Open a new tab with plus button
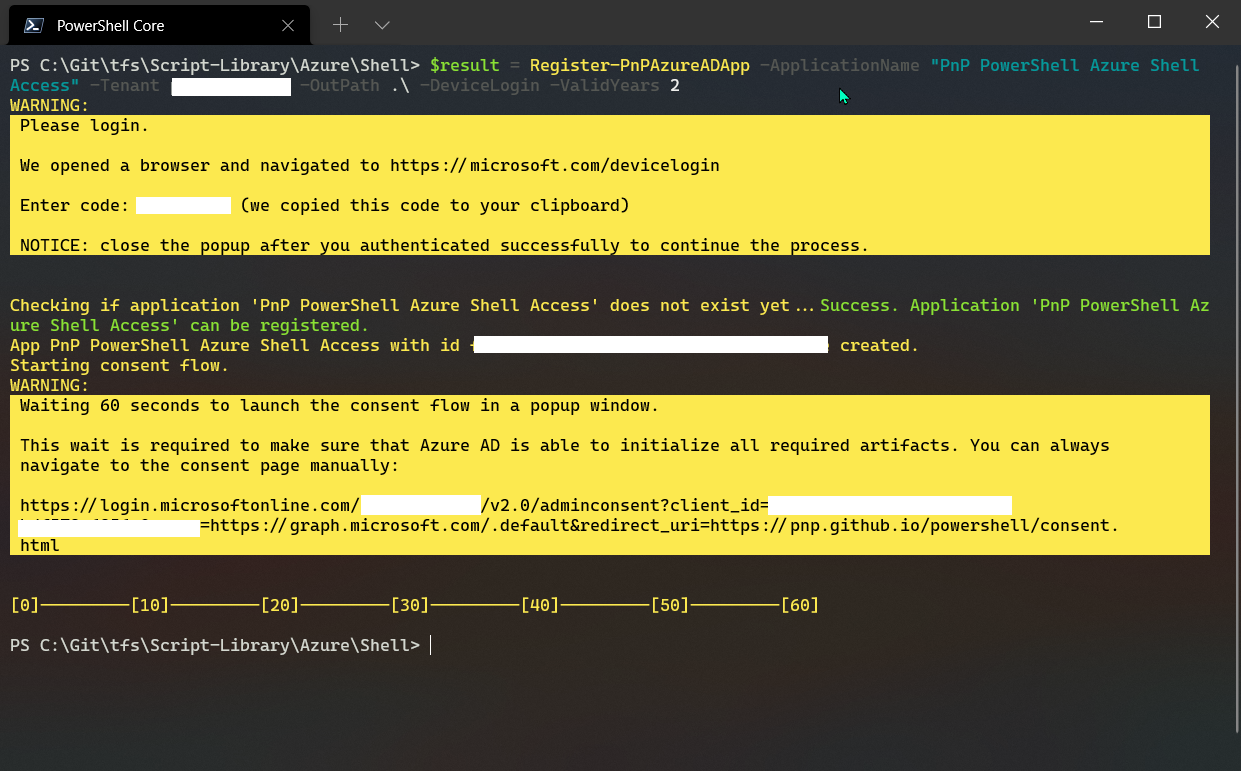The width and height of the screenshot is (1241, 771). pos(340,24)
